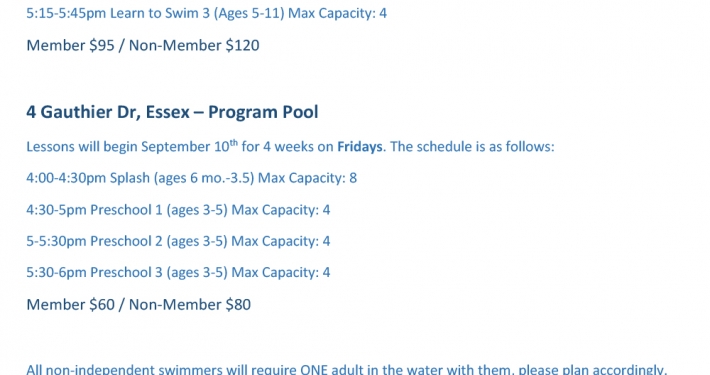The image size is (710, 375).
Task: Click the Lessons will begin September 10th line
Action: [x=290, y=146]
